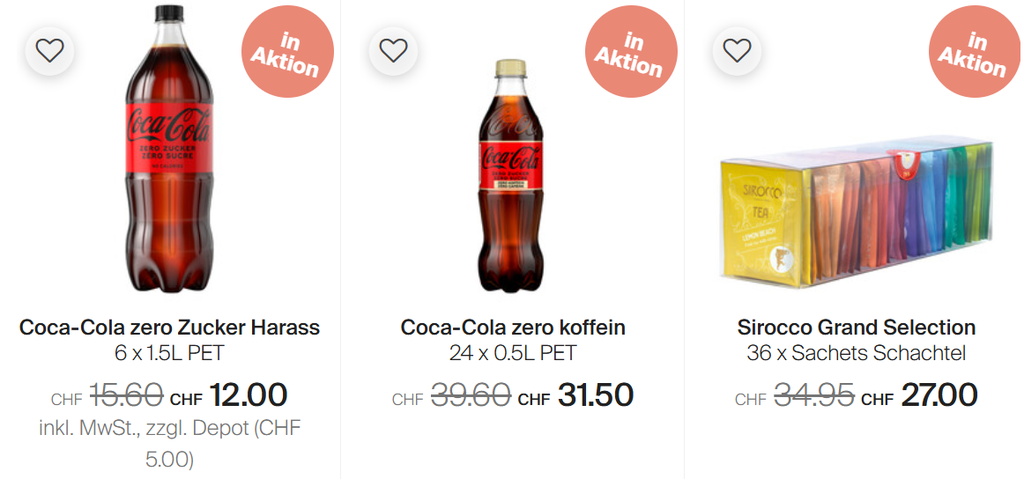Open the Coca-Cola zero koffein title link

click(x=513, y=327)
